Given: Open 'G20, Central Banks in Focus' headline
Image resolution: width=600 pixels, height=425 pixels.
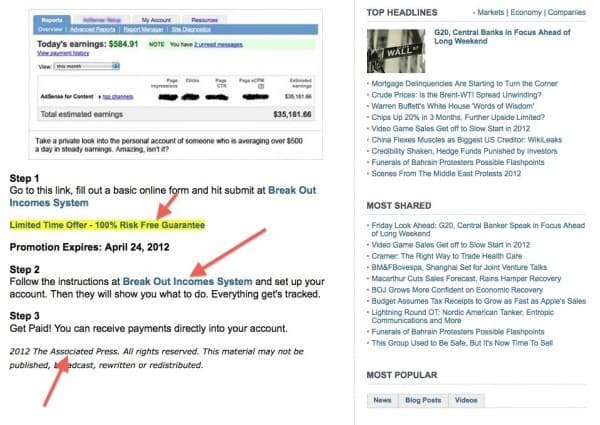Looking at the screenshot, I should (x=502, y=37).
